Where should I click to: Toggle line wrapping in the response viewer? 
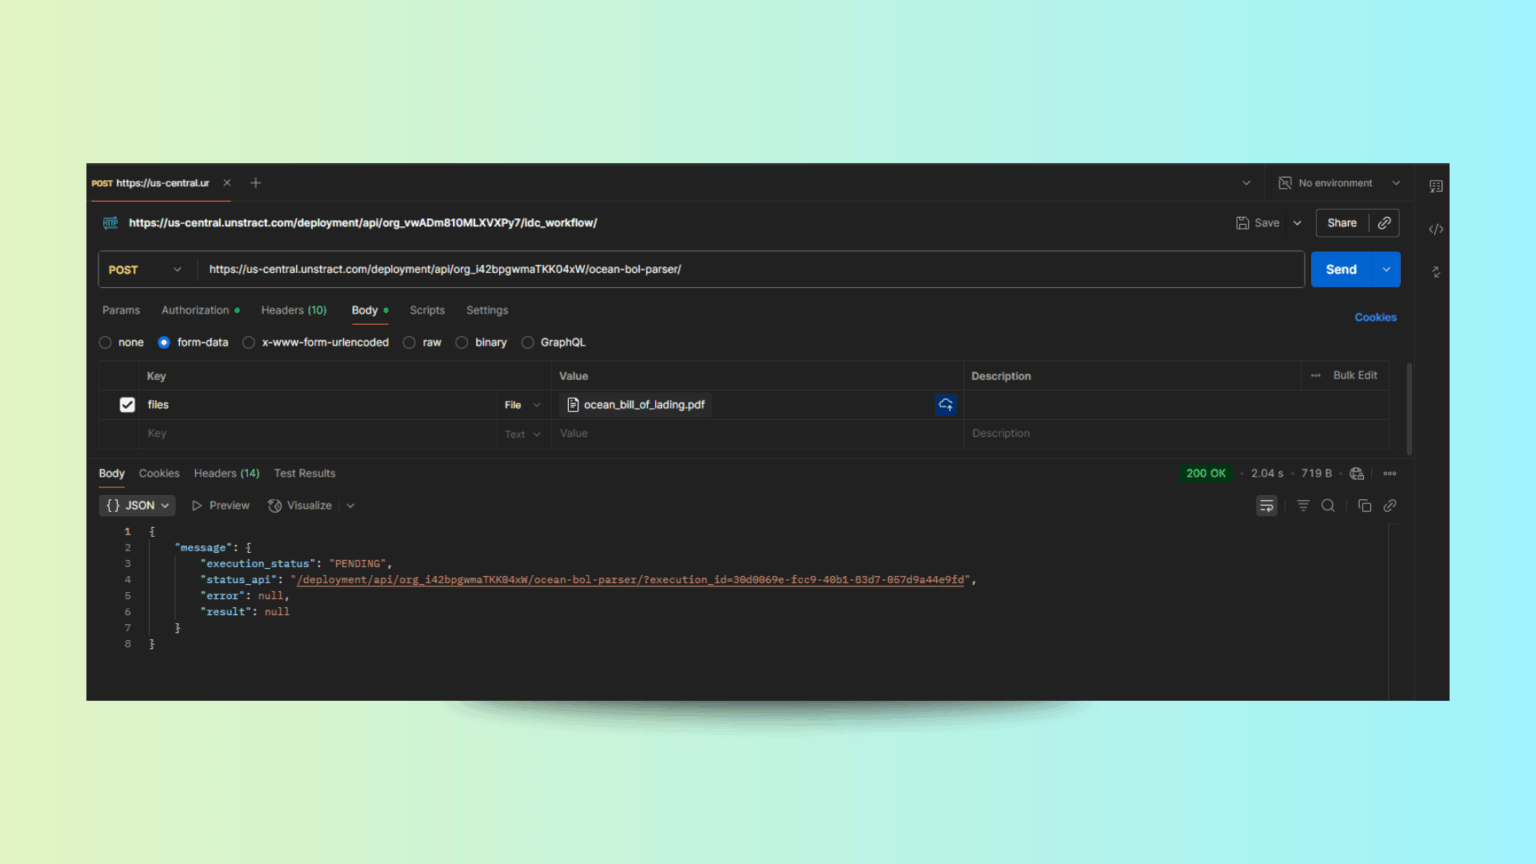(1266, 505)
